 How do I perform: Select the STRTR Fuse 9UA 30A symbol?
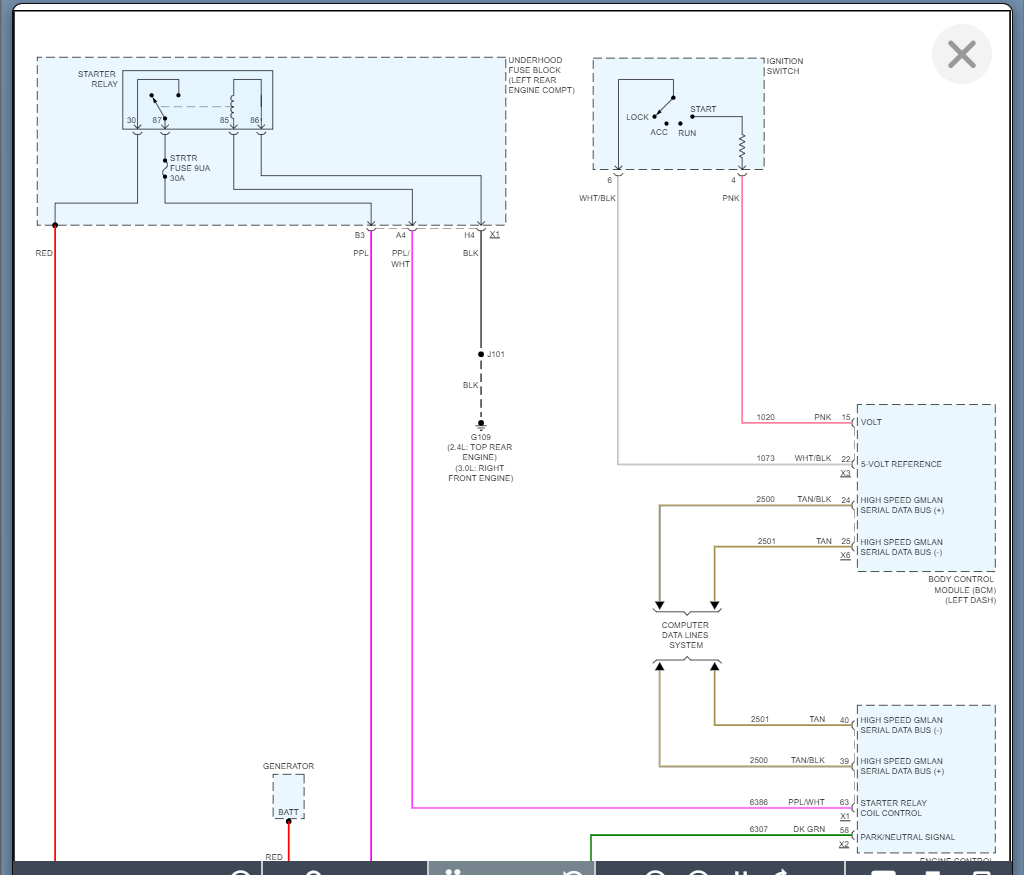165,168
